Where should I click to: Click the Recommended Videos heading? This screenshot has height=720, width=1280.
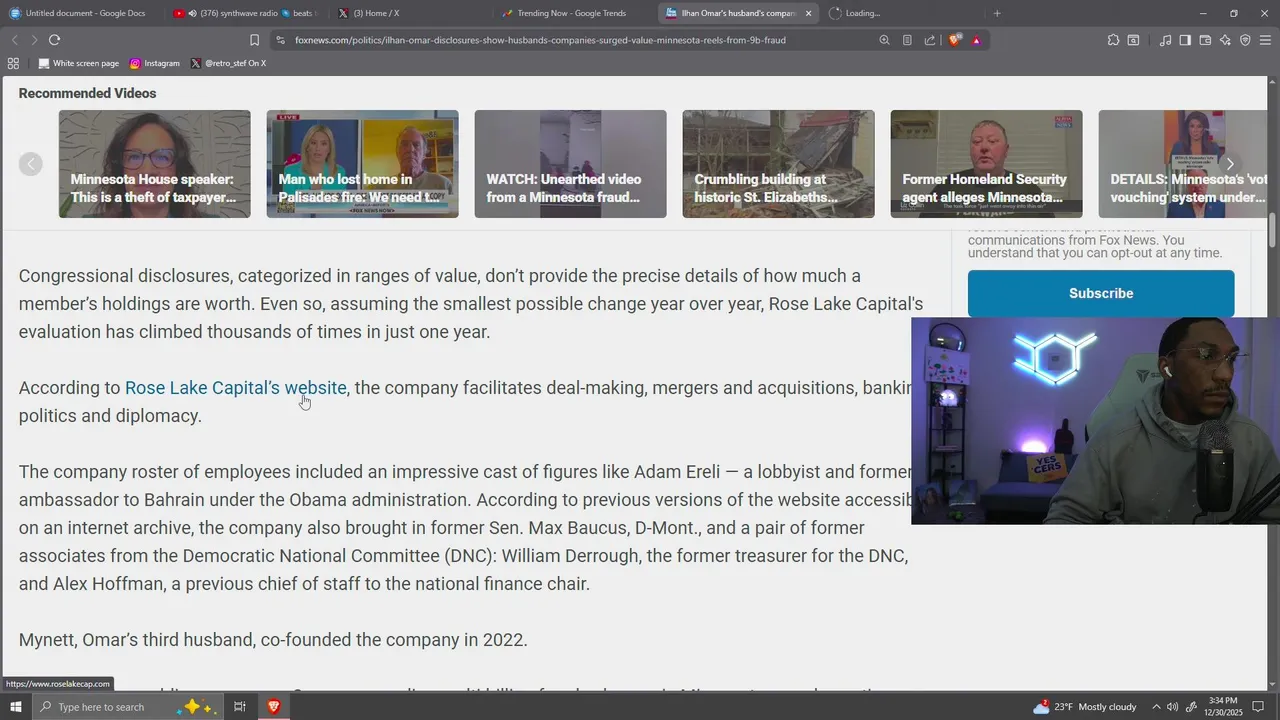pos(87,93)
